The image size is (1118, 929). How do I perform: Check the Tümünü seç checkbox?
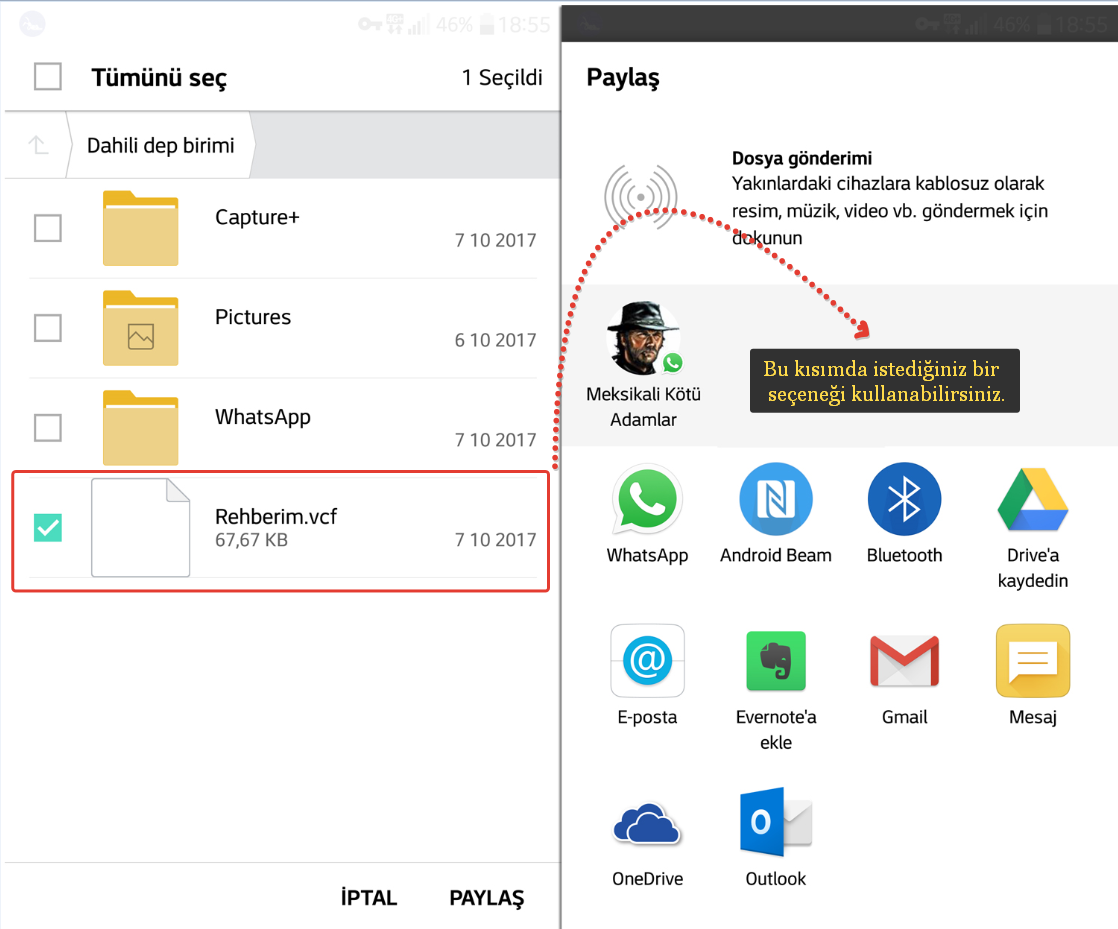(48, 77)
